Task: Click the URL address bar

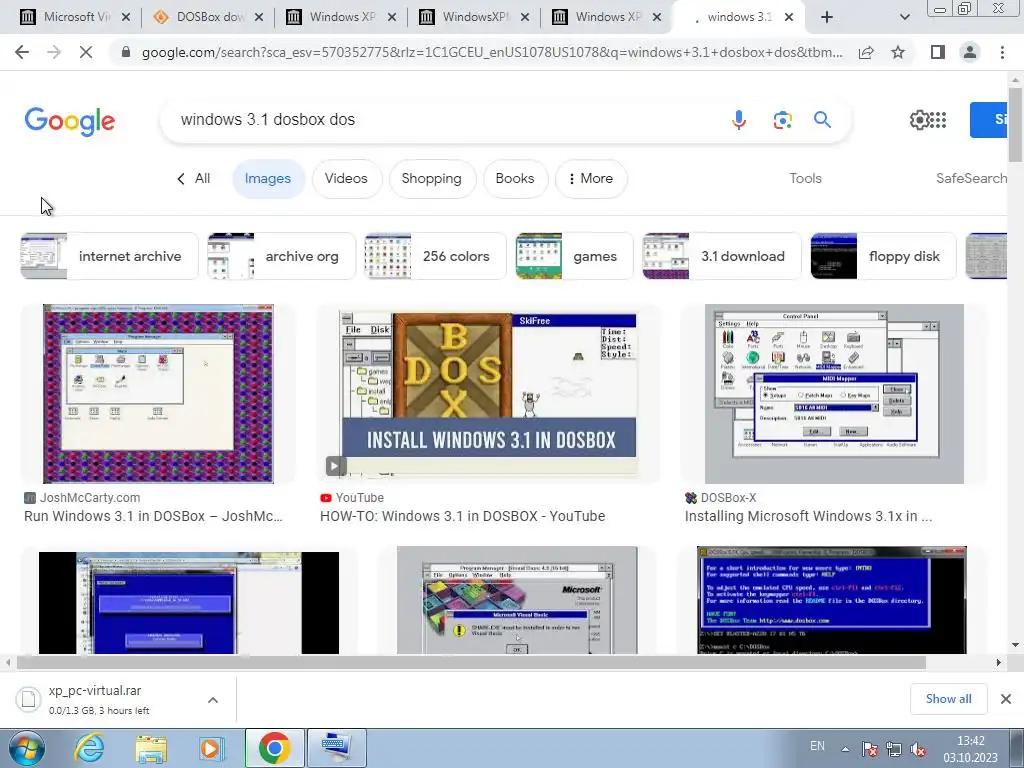Action: [491, 52]
